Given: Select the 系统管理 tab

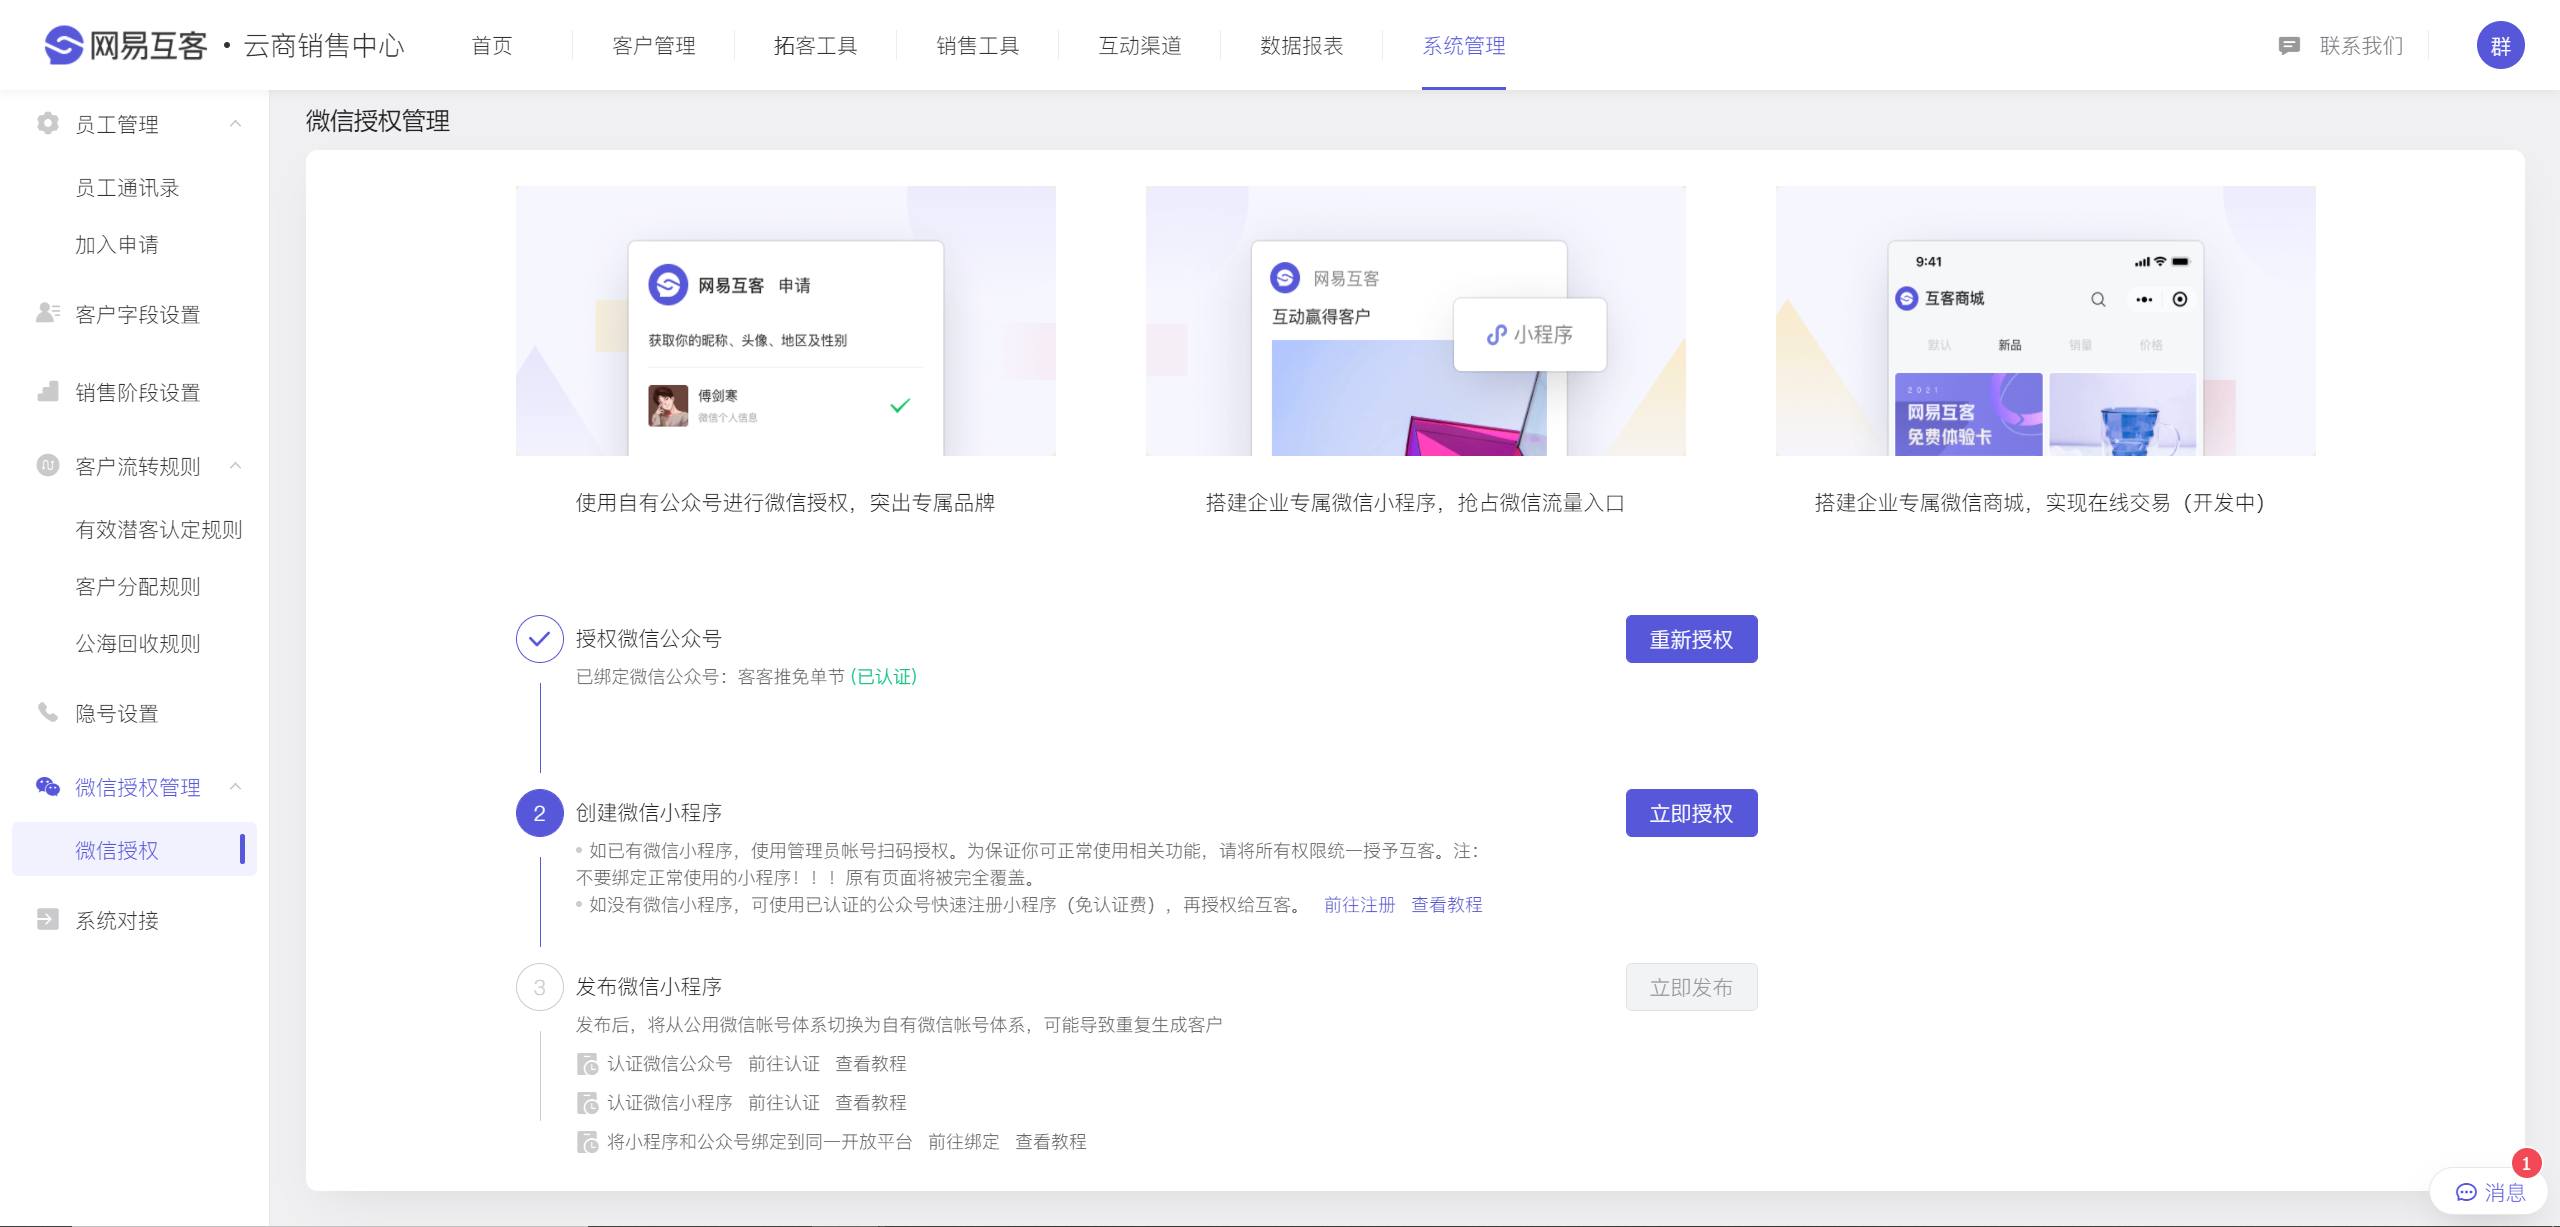Looking at the screenshot, I should (1464, 46).
